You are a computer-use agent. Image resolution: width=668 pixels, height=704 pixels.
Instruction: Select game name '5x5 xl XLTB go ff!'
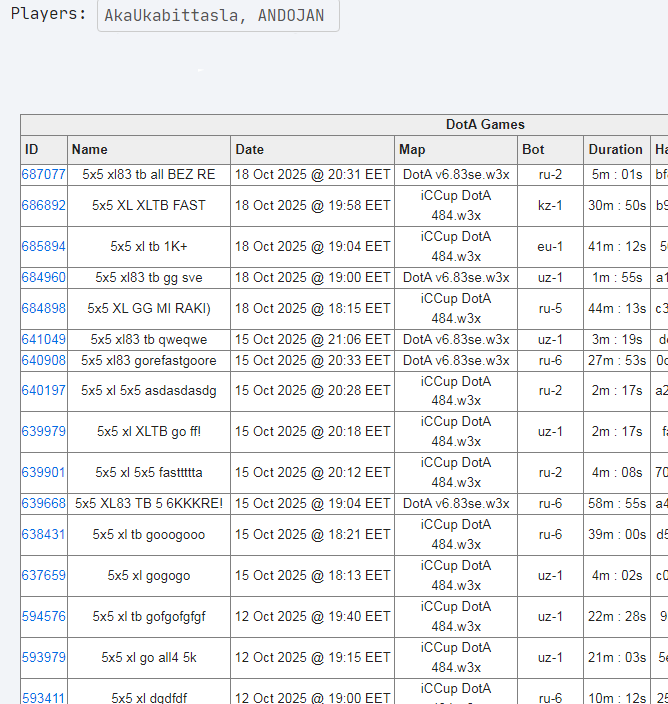[149, 431]
